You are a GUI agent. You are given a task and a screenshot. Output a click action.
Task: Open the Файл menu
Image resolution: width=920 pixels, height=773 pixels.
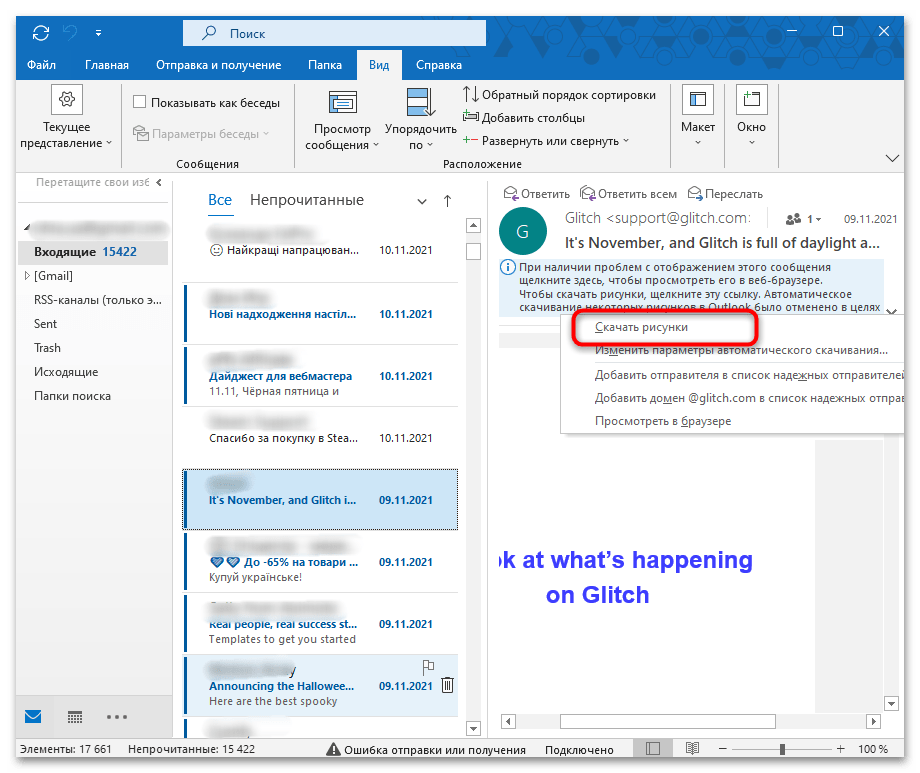(x=41, y=65)
